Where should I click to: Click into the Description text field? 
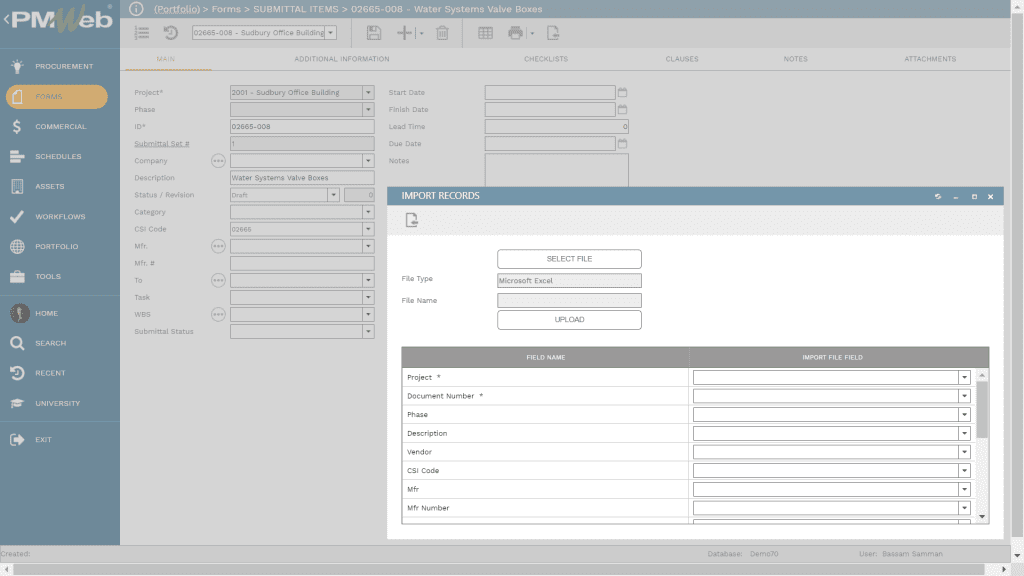pos(302,178)
